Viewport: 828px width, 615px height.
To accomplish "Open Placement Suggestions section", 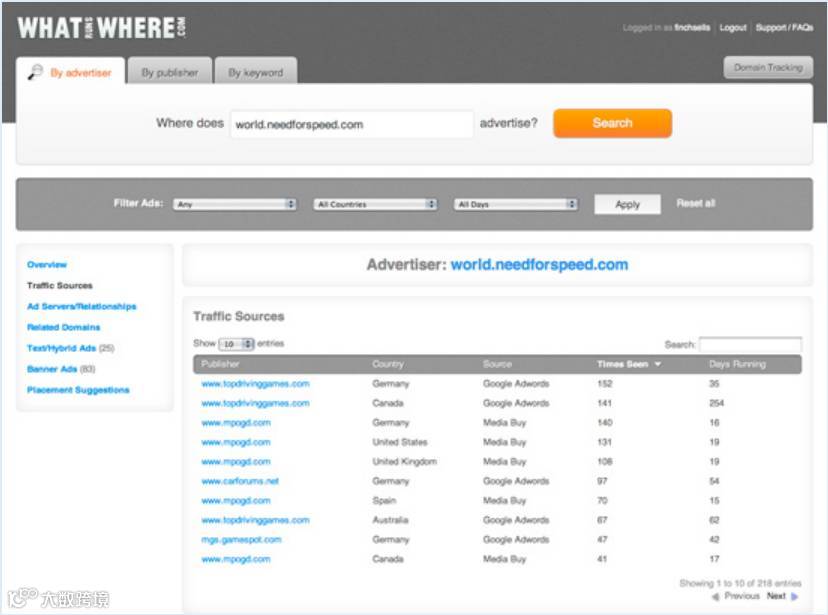I will click(78, 390).
